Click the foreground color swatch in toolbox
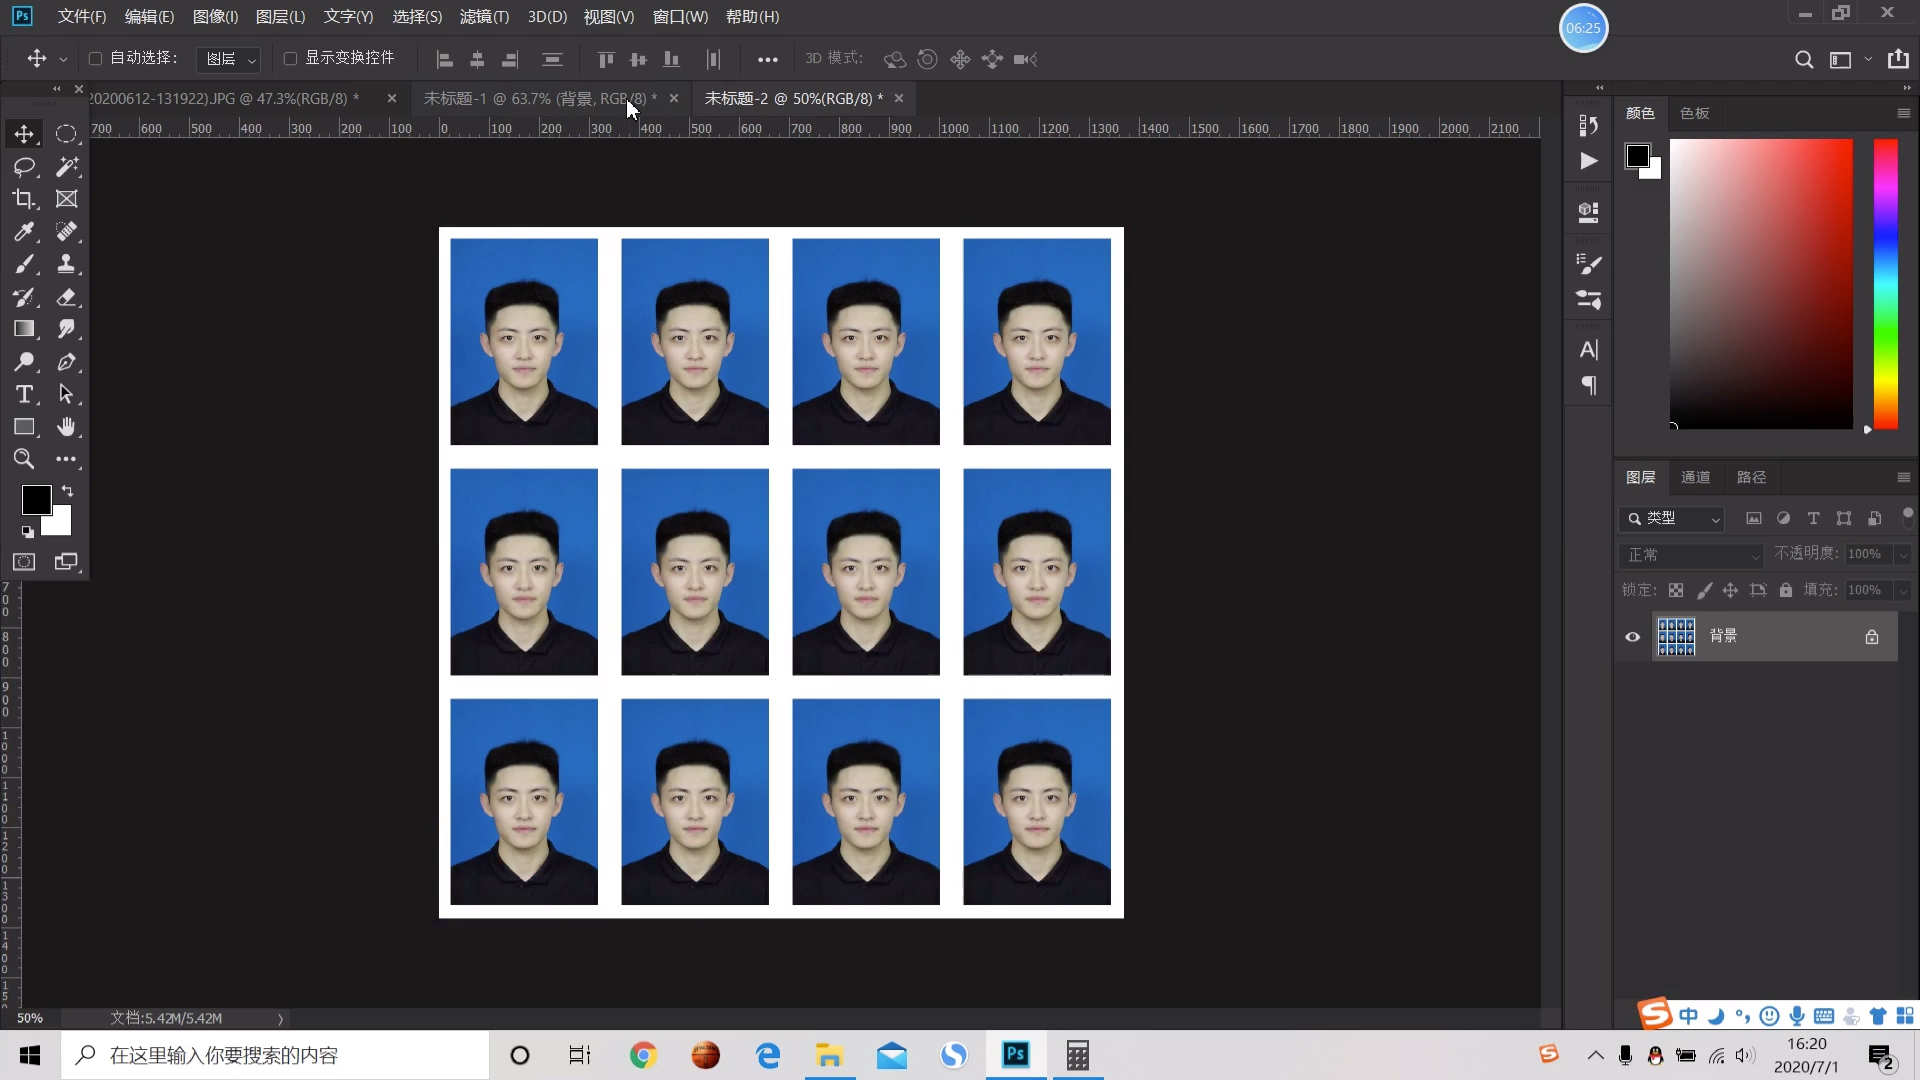Viewport: 1920px width, 1080px height. [35, 499]
